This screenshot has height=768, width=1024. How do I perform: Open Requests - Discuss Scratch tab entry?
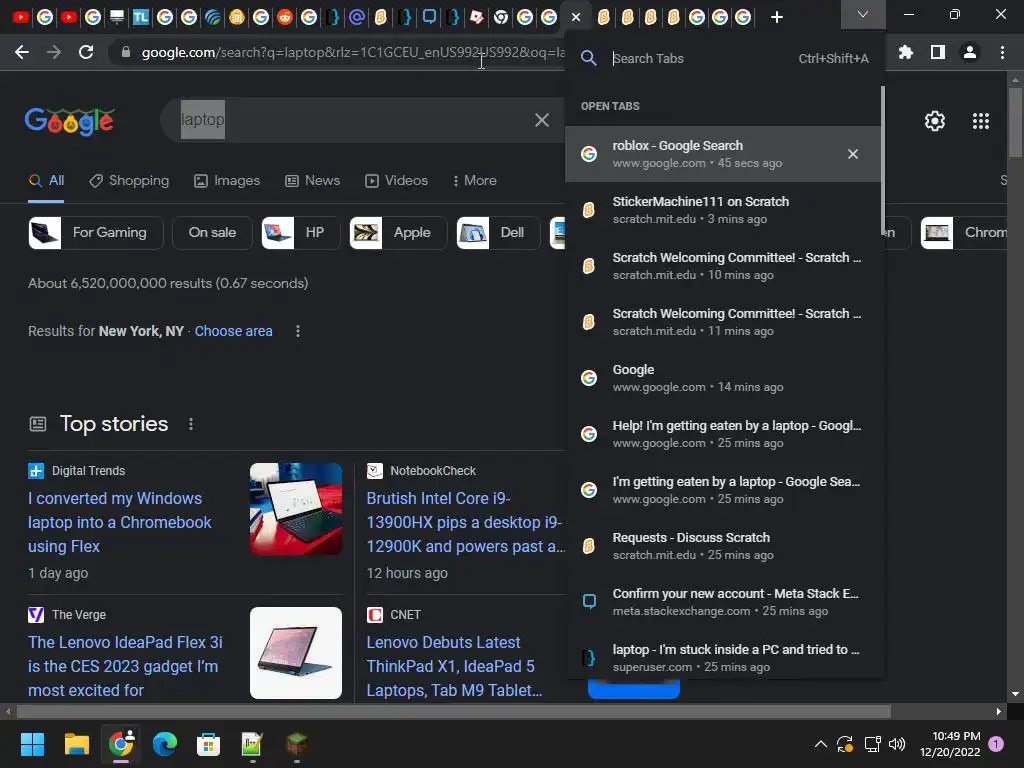click(x=722, y=546)
